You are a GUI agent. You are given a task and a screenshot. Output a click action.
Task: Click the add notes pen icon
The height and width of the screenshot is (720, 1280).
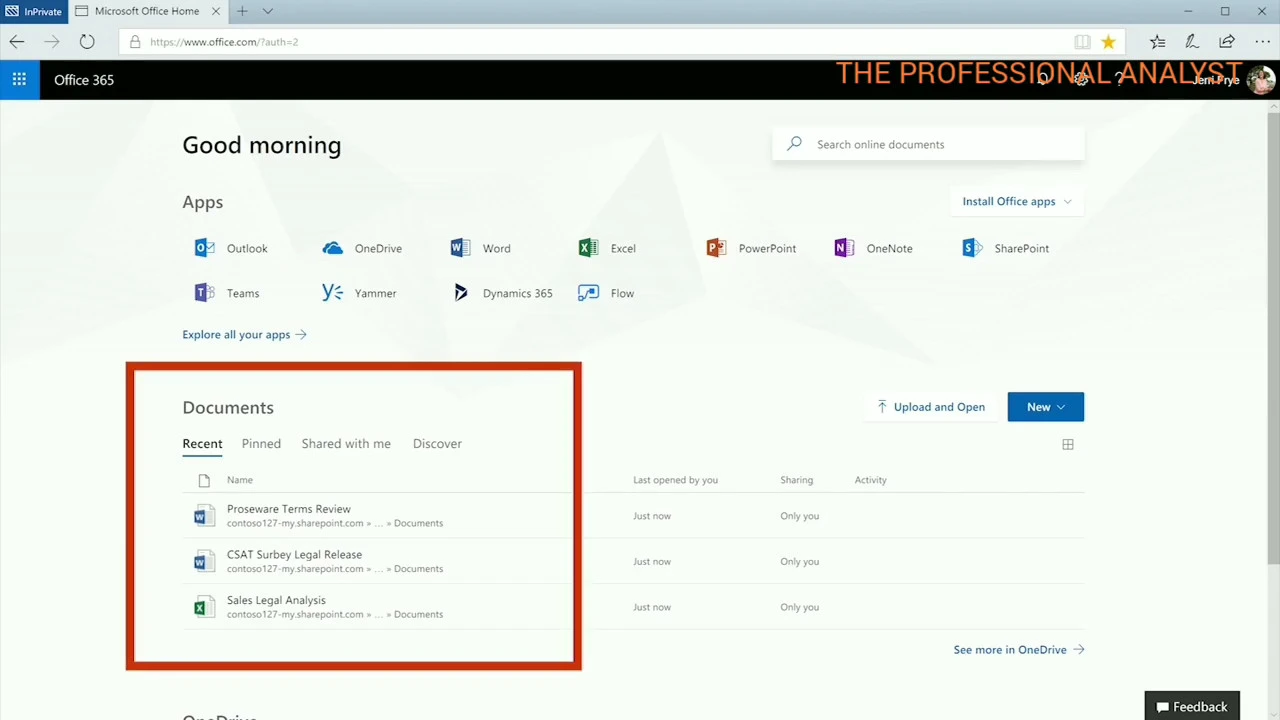(x=1192, y=42)
